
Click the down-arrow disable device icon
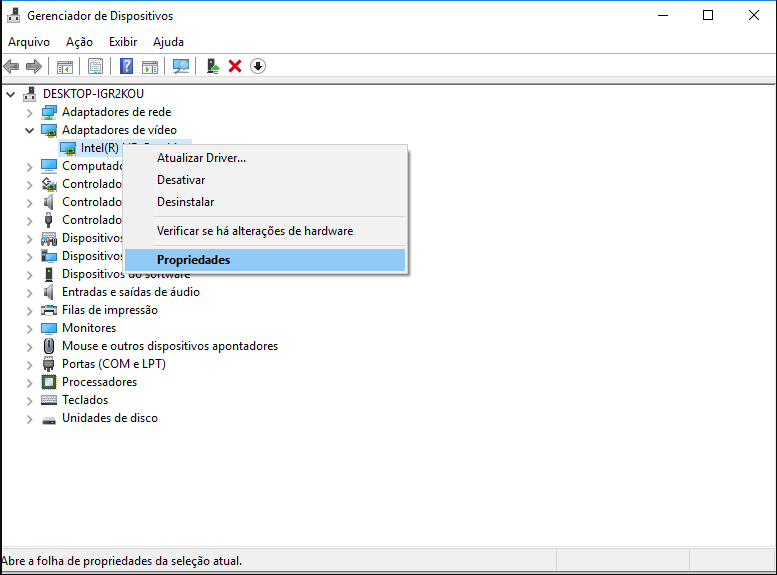pyautogui.click(x=258, y=66)
